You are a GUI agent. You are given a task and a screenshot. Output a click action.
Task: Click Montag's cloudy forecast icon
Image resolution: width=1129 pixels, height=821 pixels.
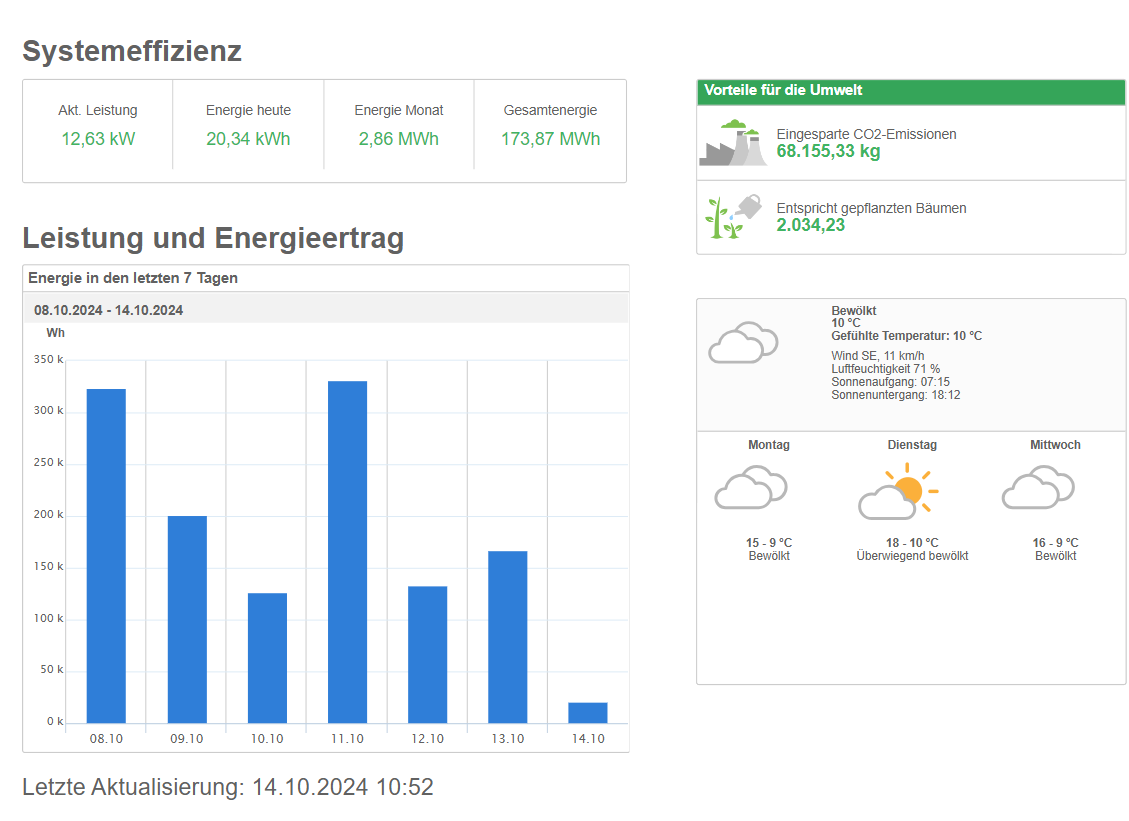point(750,490)
